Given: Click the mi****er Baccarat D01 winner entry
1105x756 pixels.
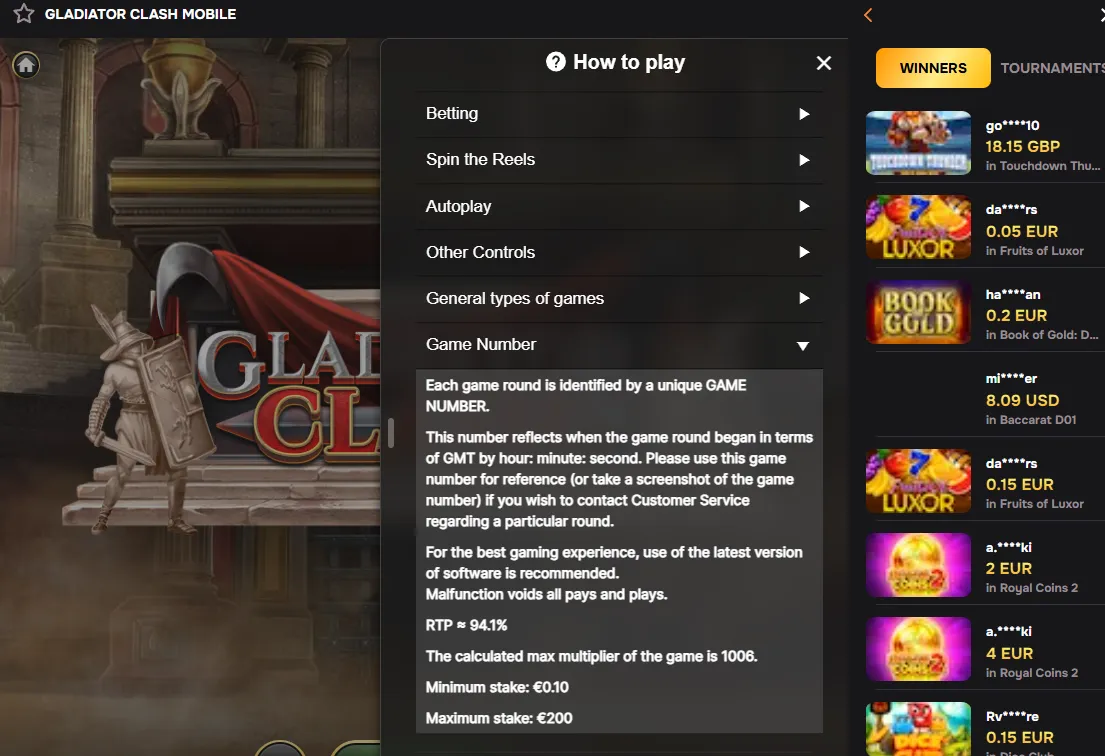Looking at the screenshot, I should tap(985, 399).
